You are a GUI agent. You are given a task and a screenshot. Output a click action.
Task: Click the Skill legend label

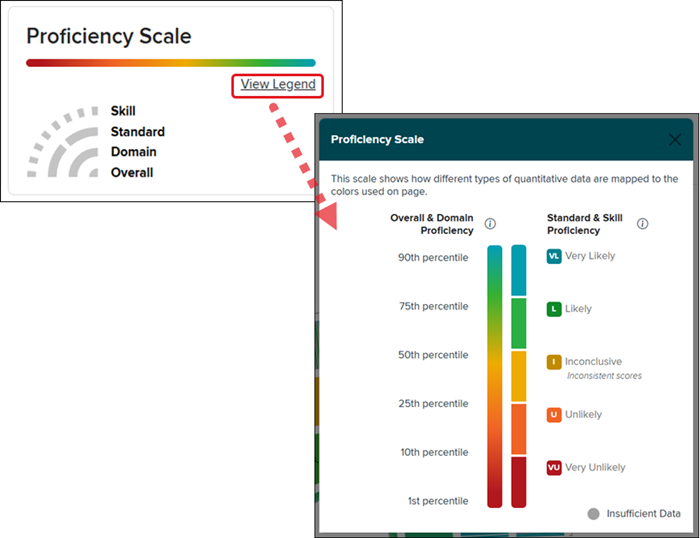tap(123, 111)
